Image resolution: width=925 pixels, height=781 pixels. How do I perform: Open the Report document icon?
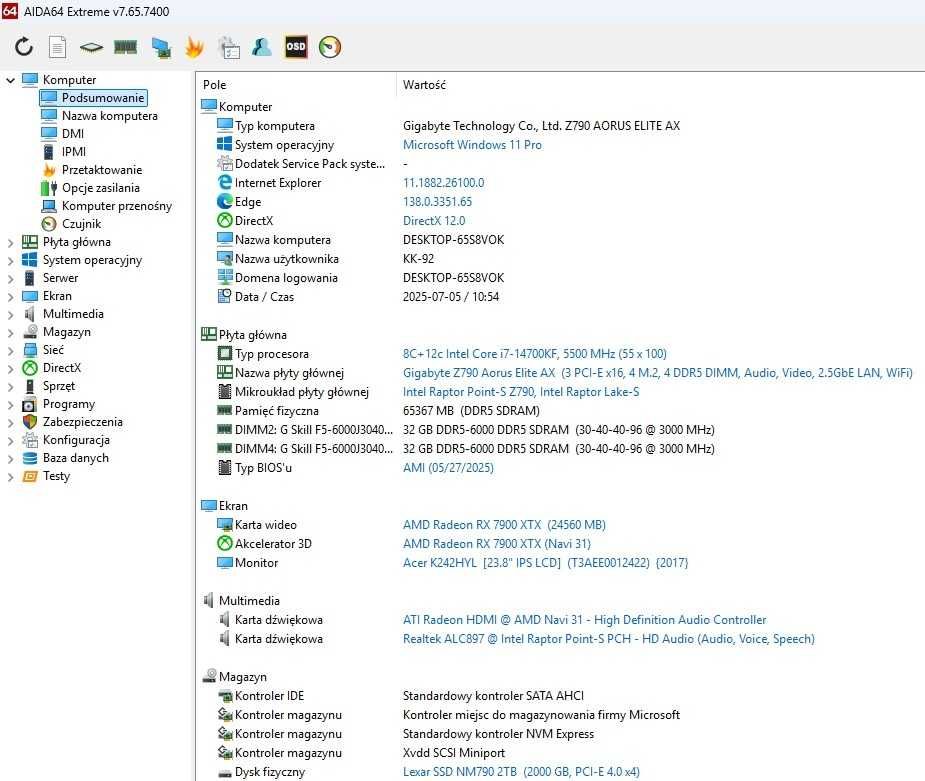click(x=57, y=47)
